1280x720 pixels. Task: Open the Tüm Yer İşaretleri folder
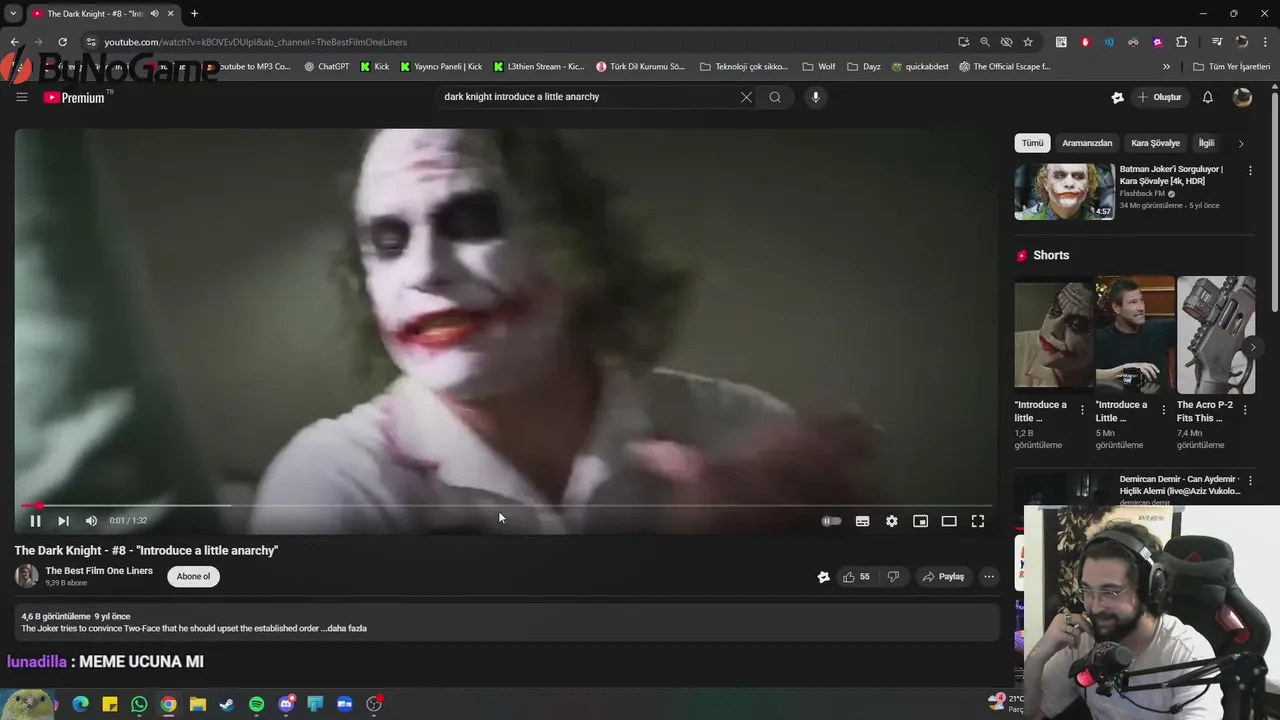(1232, 67)
